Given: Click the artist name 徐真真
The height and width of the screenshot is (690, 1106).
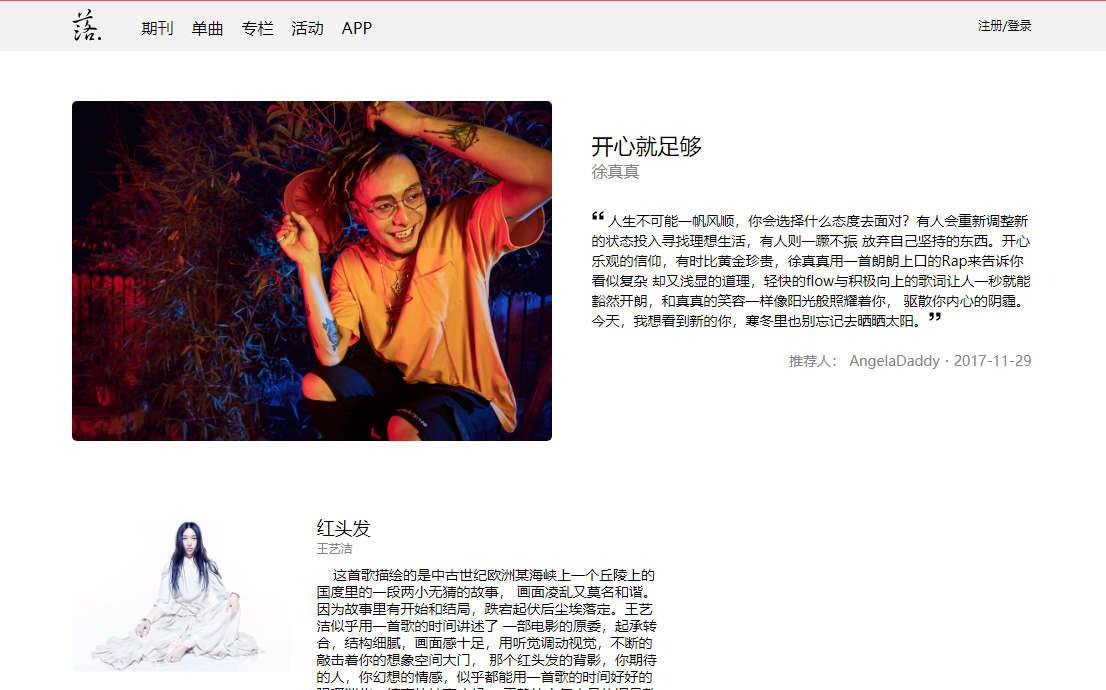Looking at the screenshot, I should click(615, 171).
